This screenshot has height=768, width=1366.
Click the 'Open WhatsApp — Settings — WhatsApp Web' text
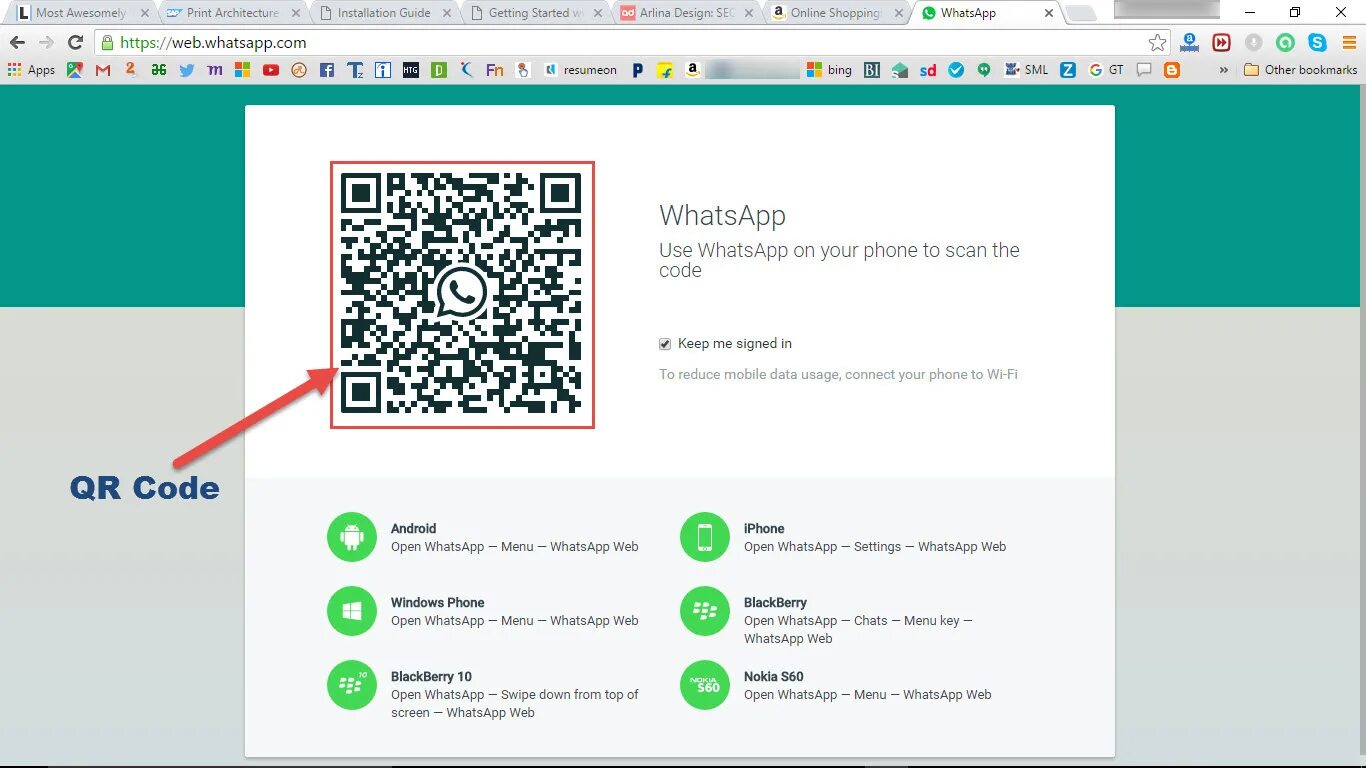(875, 547)
